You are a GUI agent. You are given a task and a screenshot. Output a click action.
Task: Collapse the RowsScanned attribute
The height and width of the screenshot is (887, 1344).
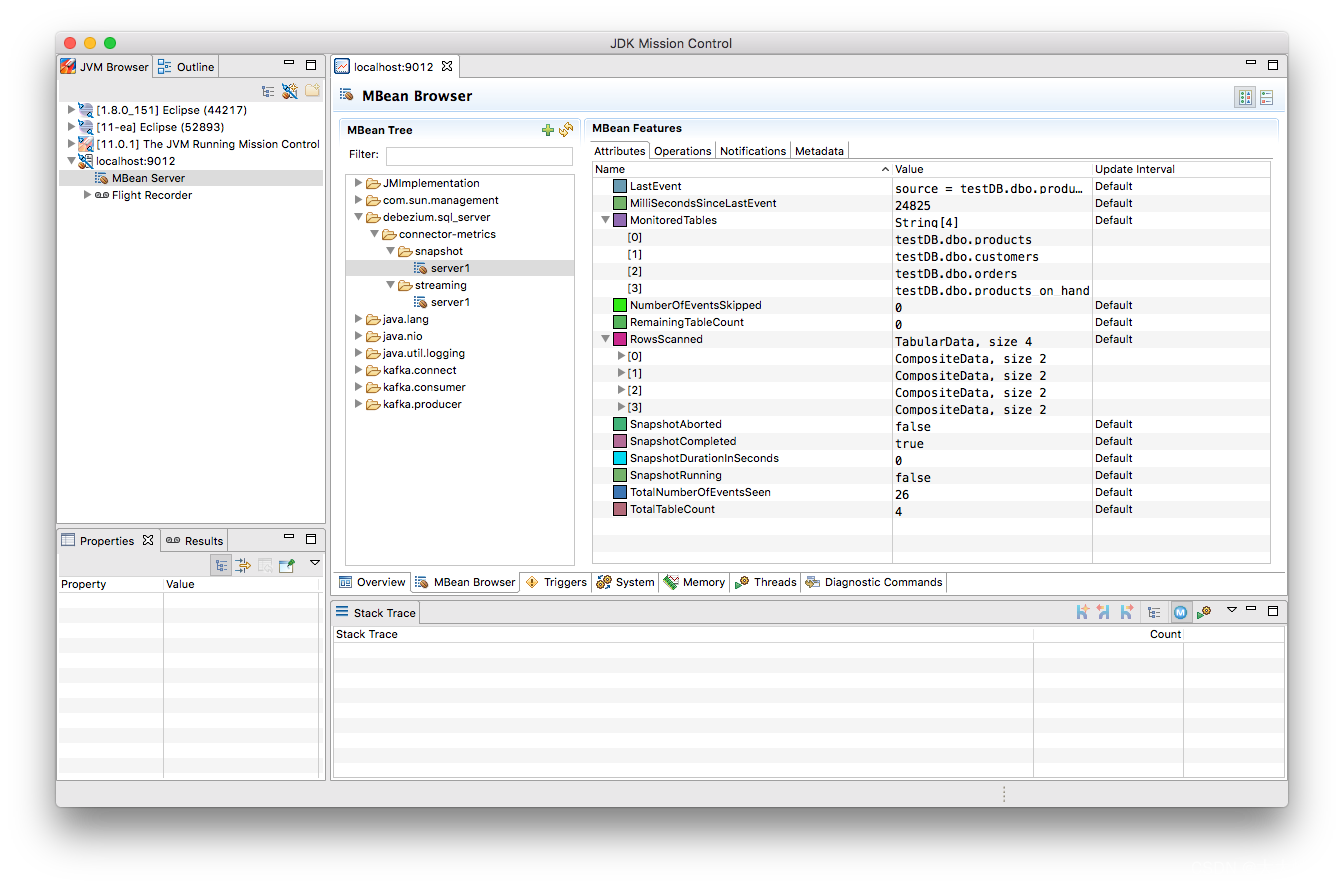tap(605, 339)
